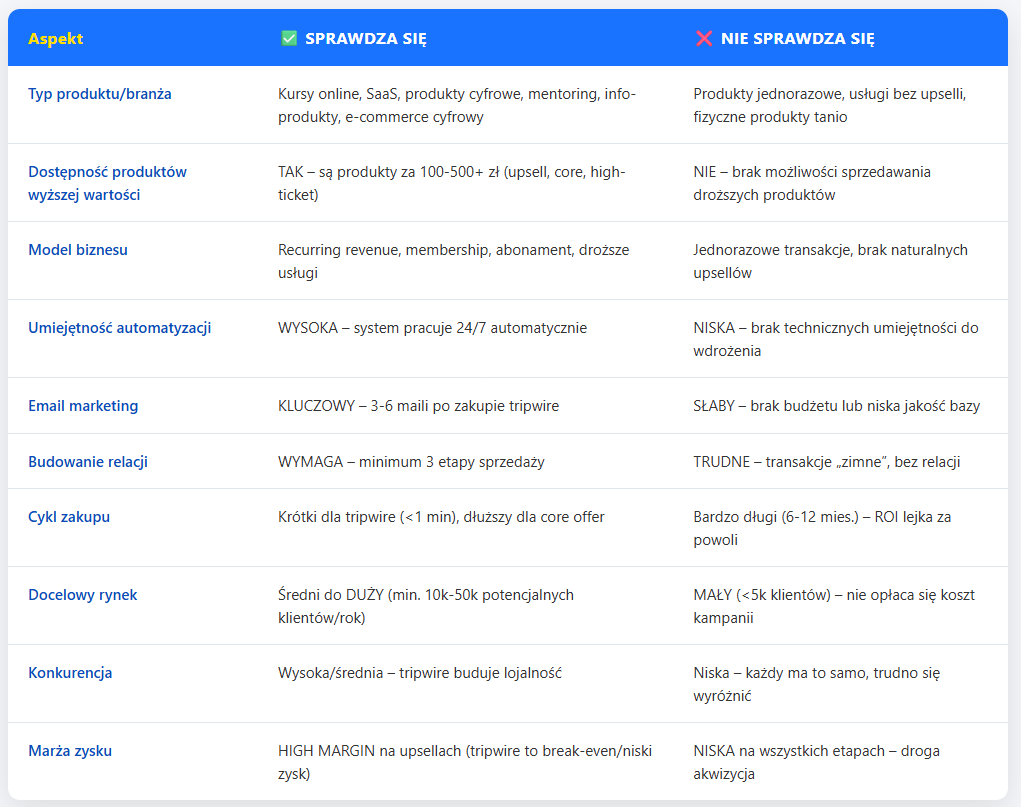1021x807 pixels.
Task: Click the NIE SPRAWDZA SIĘ header text
Action: [x=797, y=39]
